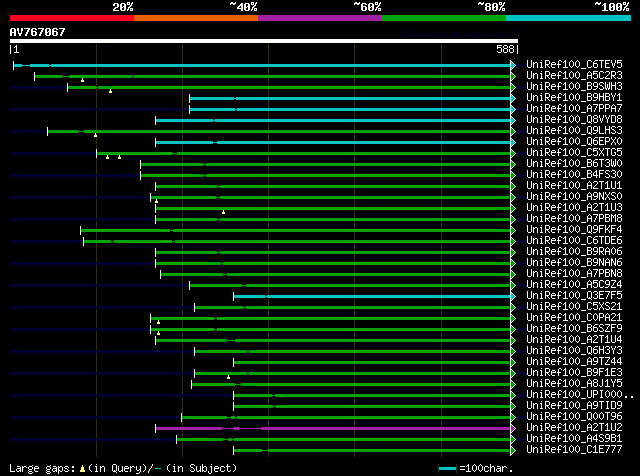Click the cyan alignment bar for C6TEV5
This screenshot has height=476, width=640.
click(262, 65)
